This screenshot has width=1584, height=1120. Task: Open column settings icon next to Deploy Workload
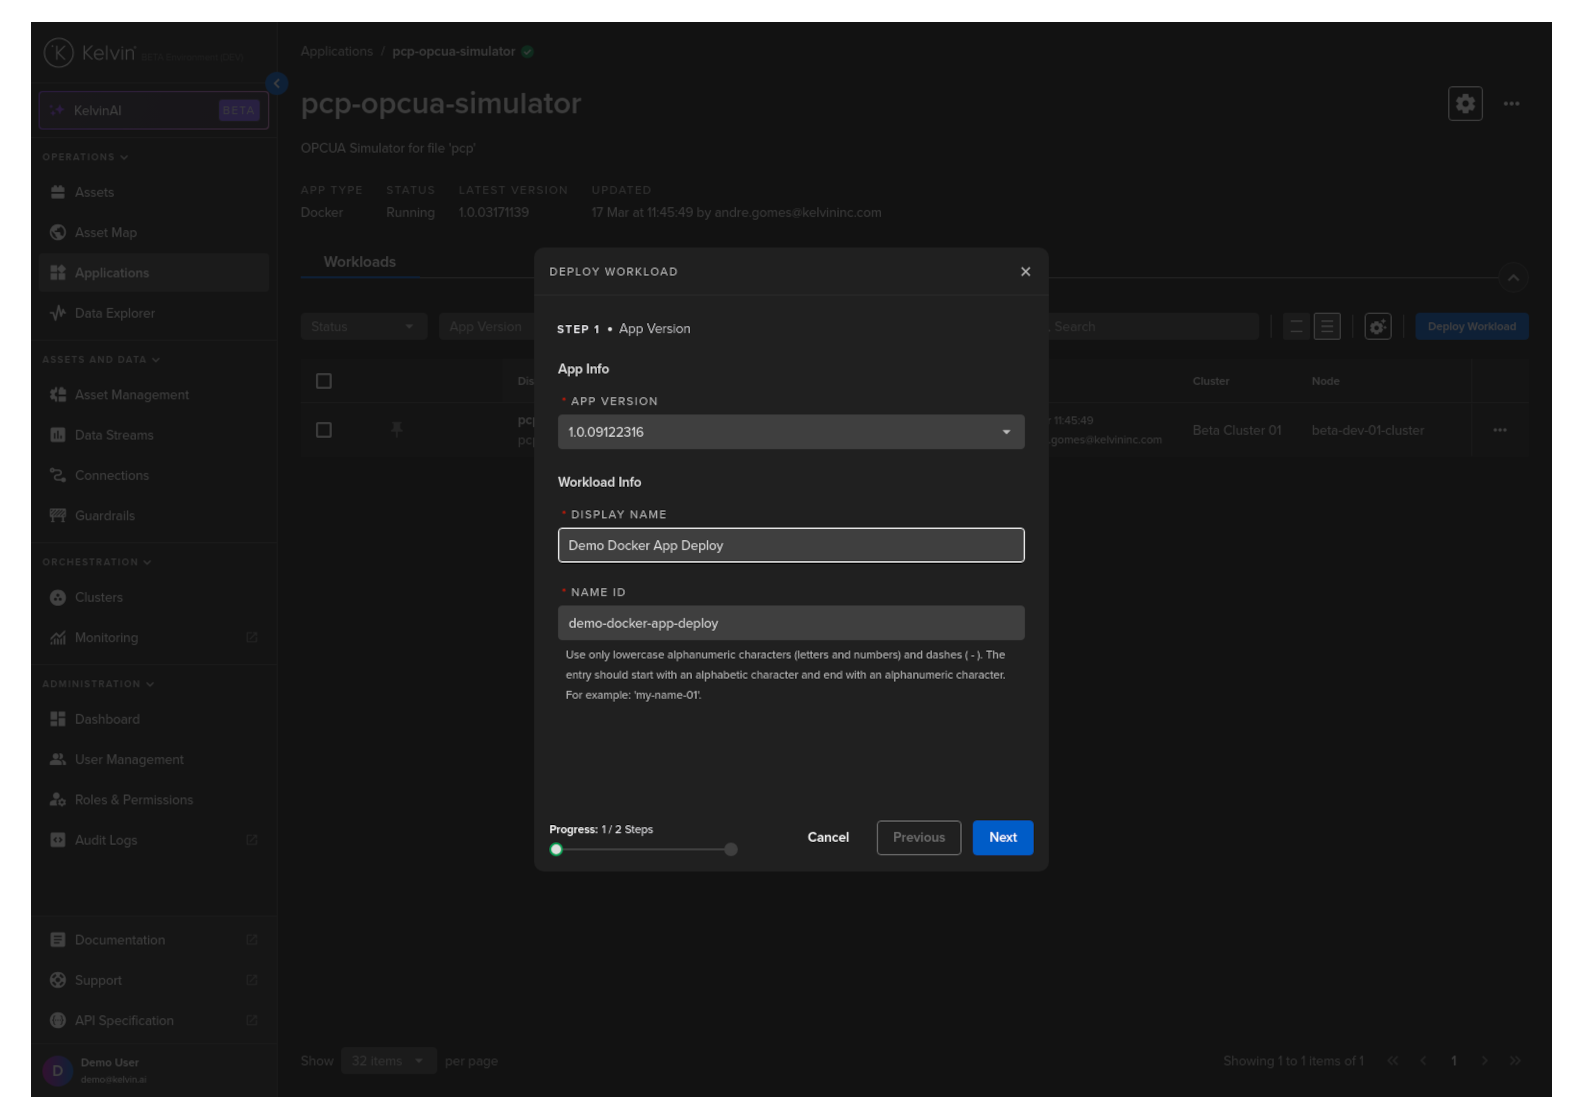pos(1377,327)
